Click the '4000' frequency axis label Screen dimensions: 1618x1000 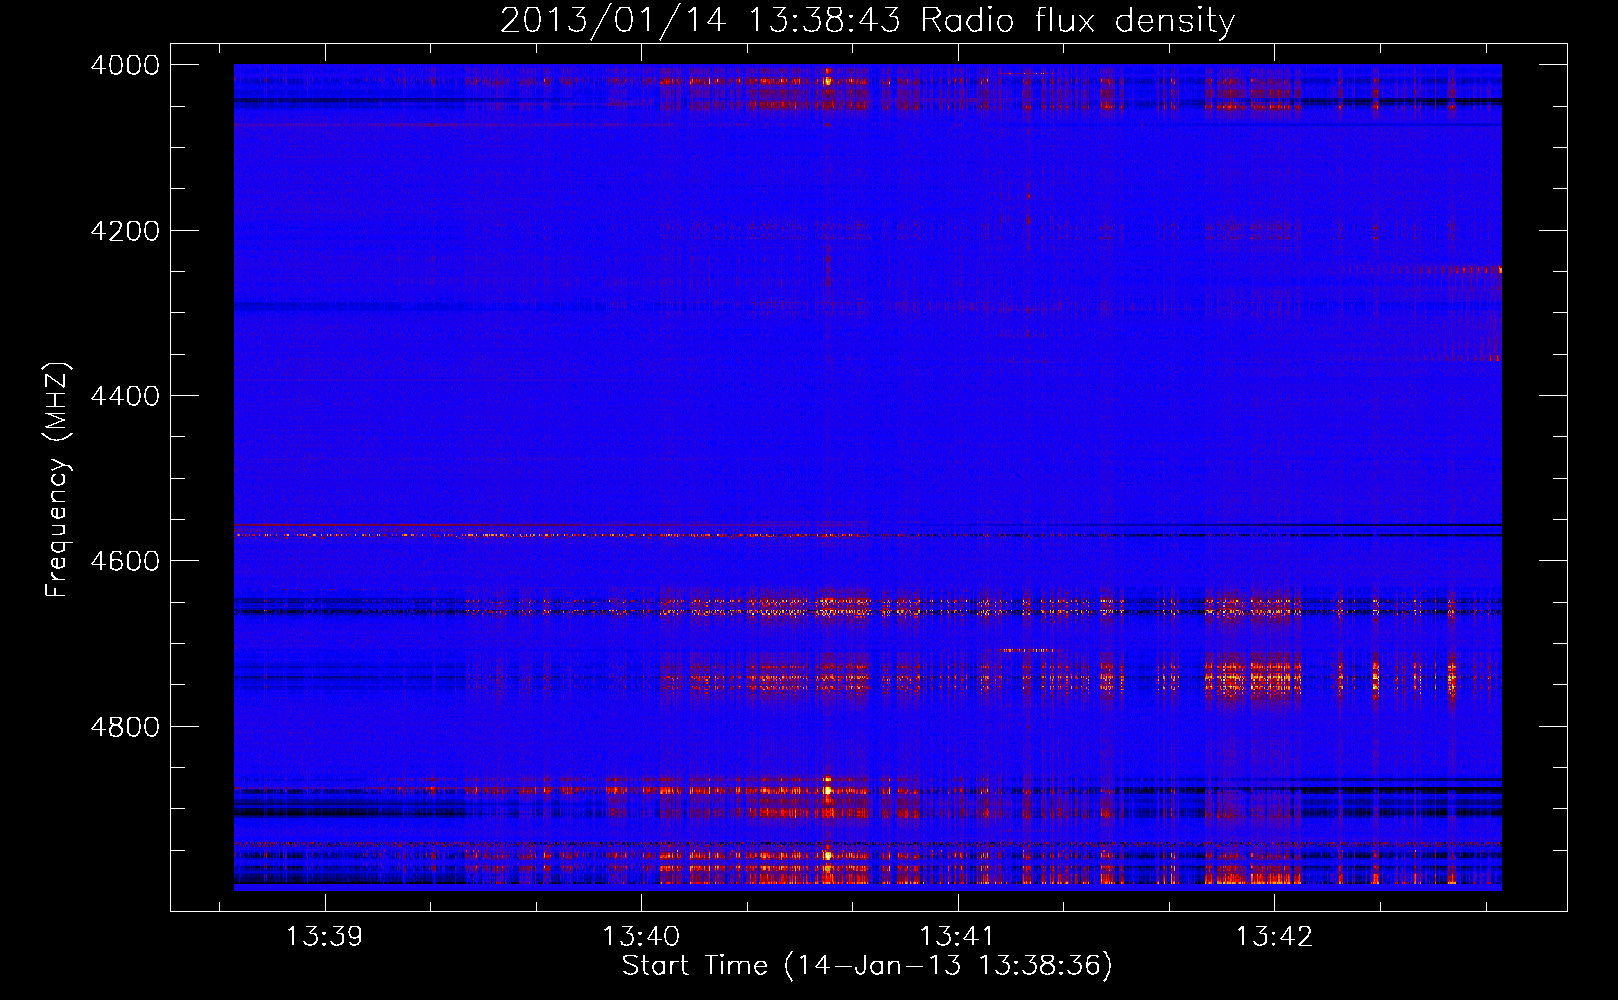[125, 65]
